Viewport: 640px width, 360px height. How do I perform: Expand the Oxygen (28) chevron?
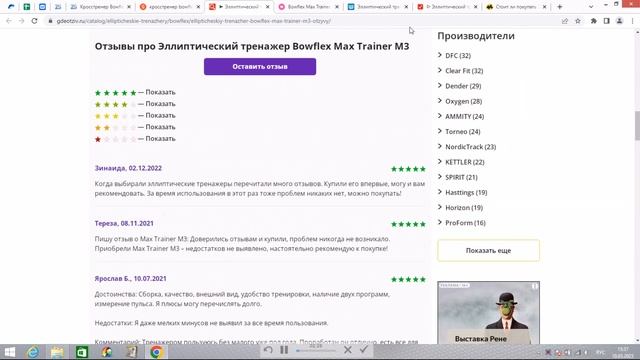pyautogui.click(x=440, y=101)
